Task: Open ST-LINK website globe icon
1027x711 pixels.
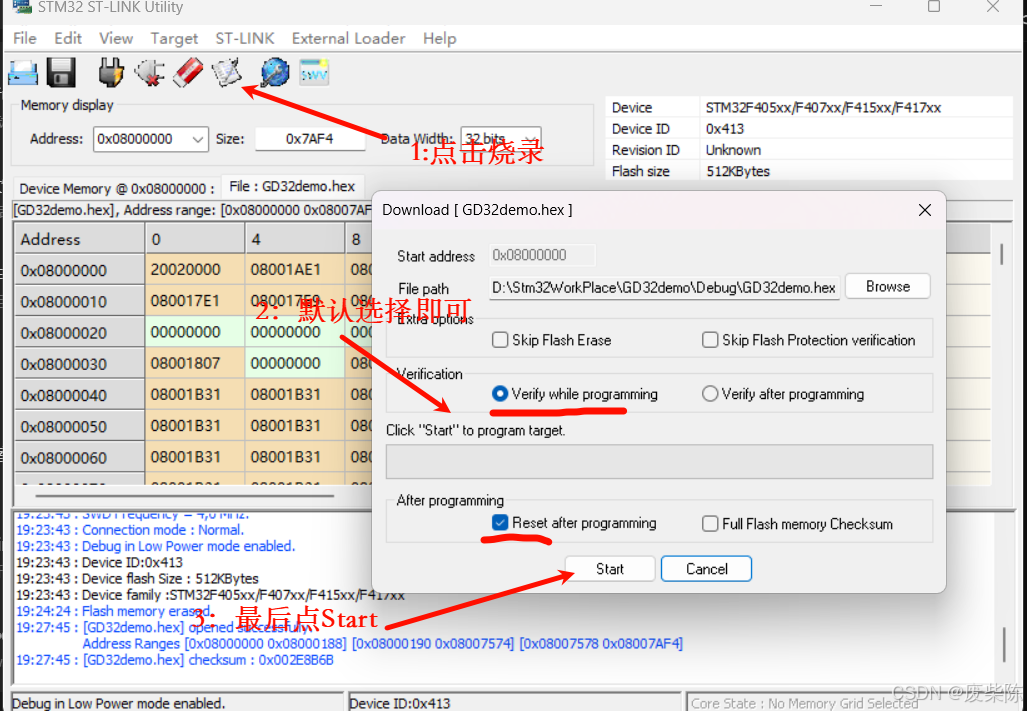Action: click(275, 73)
